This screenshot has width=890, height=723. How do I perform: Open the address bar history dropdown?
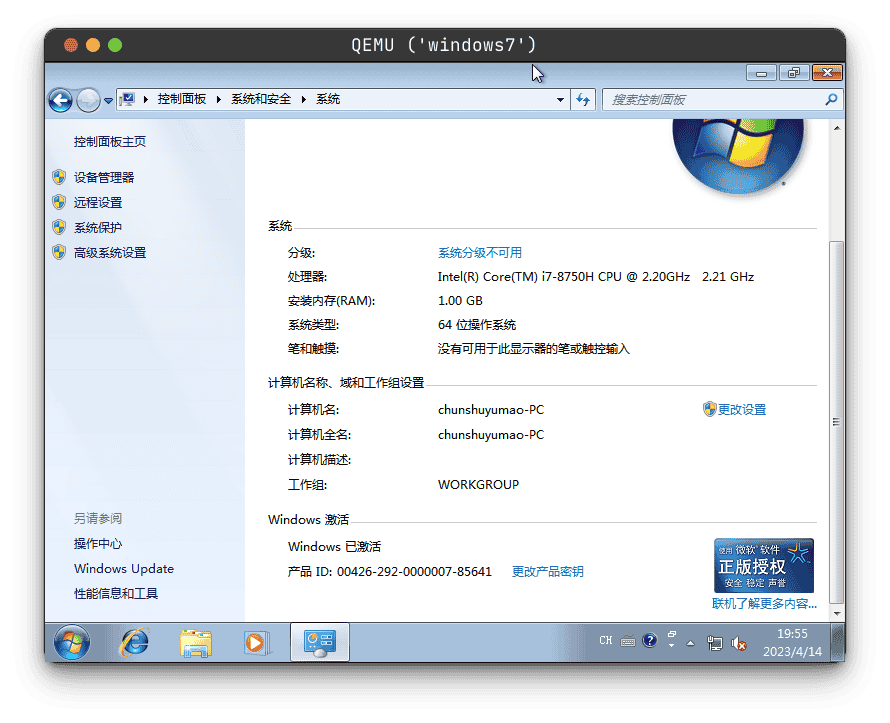(560, 100)
